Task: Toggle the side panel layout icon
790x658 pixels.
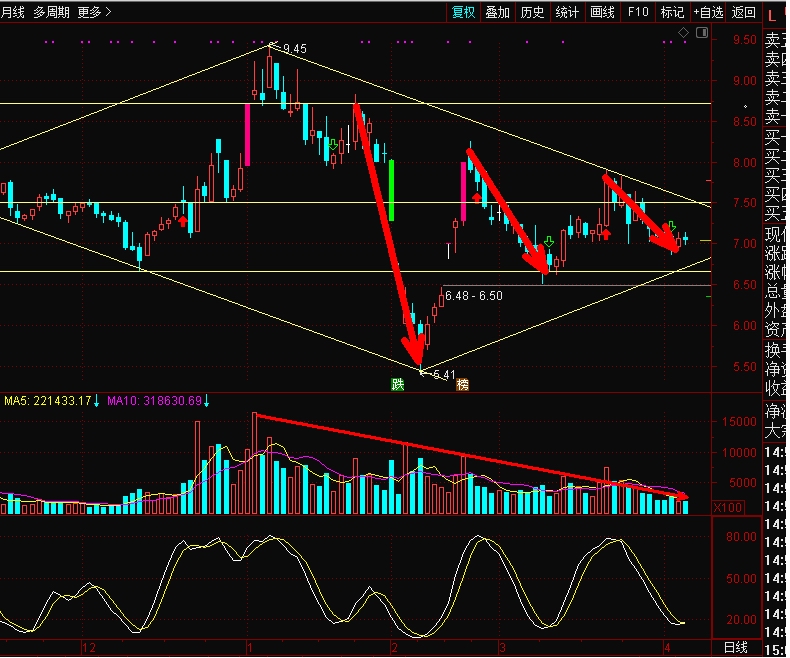Action: point(702,33)
